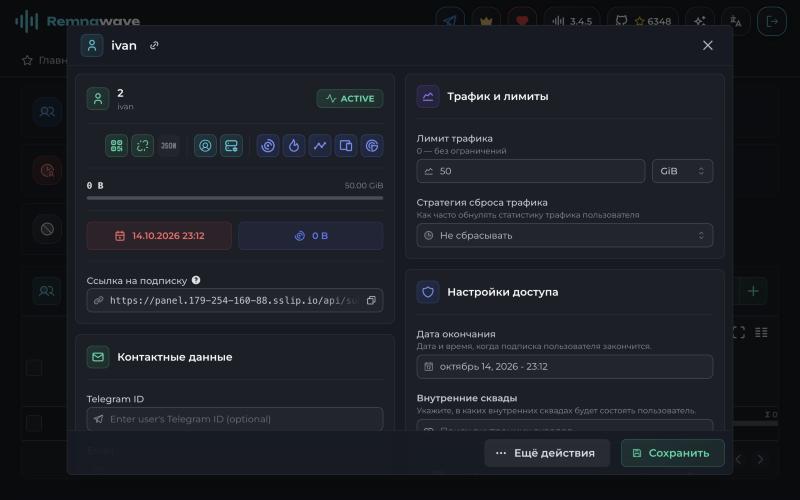Click the 50.00 GiB limit text
The height and width of the screenshot is (500, 800).
363,185
